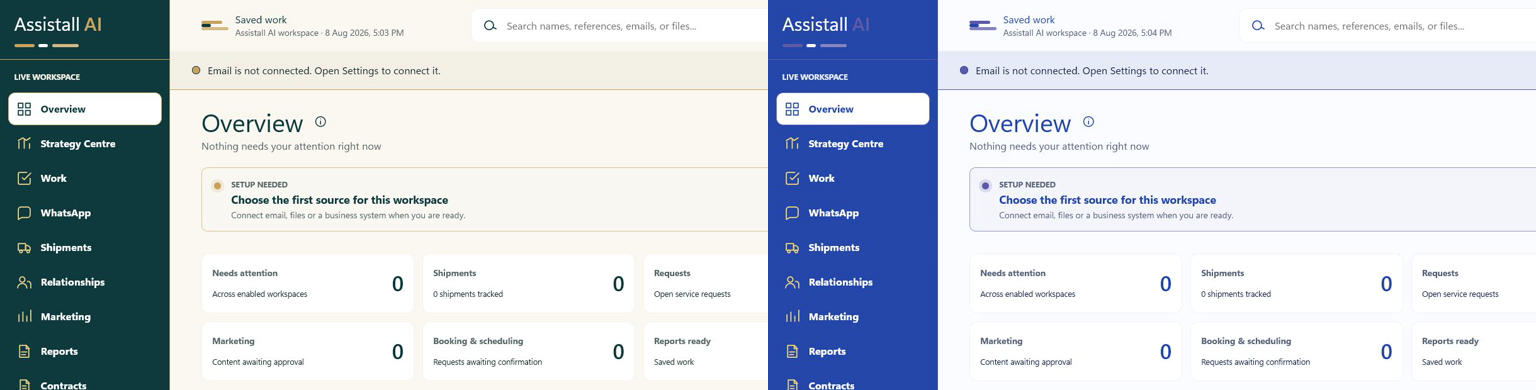The width and height of the screenshot is (1536, 390).
Task: Click the Work checkmark icon in blue sidebar
Action: pos(792,178)
